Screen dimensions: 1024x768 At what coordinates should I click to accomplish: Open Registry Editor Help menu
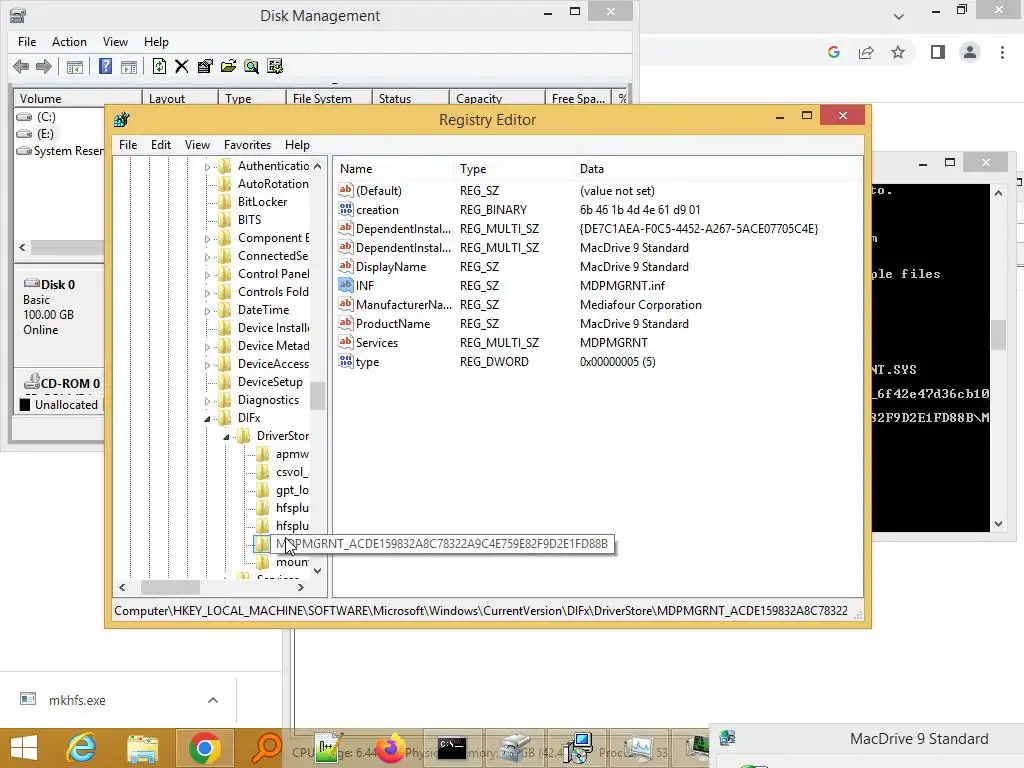pyautogui.click(x=297, y=145)
